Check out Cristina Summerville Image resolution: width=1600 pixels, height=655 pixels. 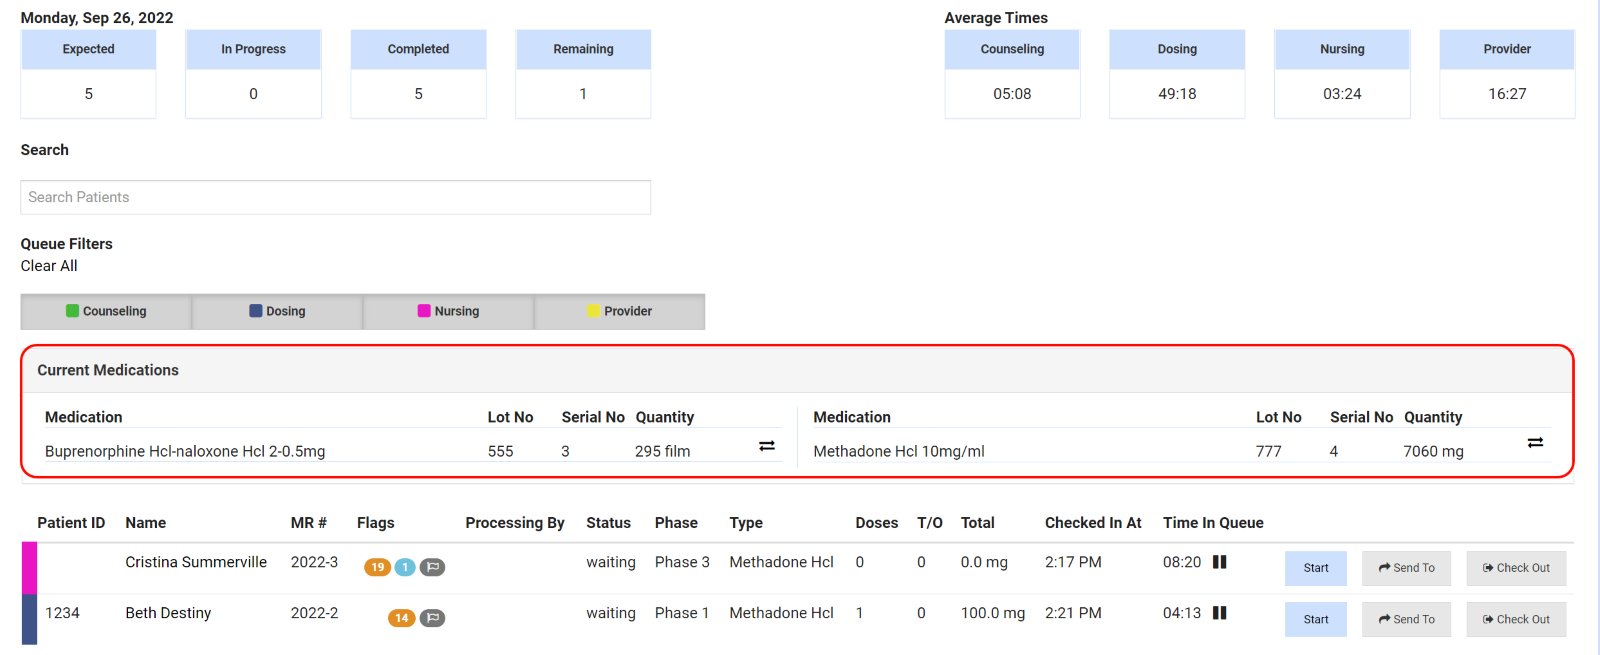tap(1516, 568)
